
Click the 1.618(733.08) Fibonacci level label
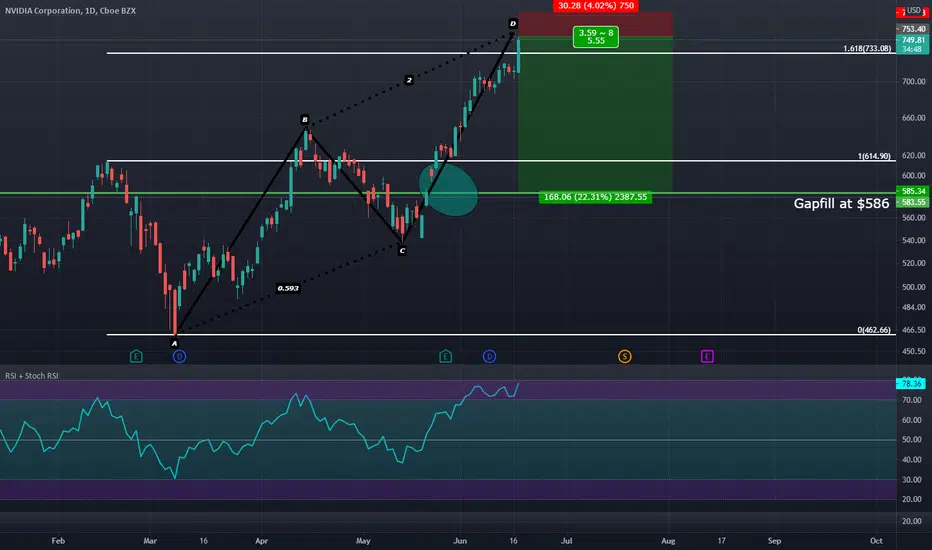pyautogui.click(x=867, y=48)
